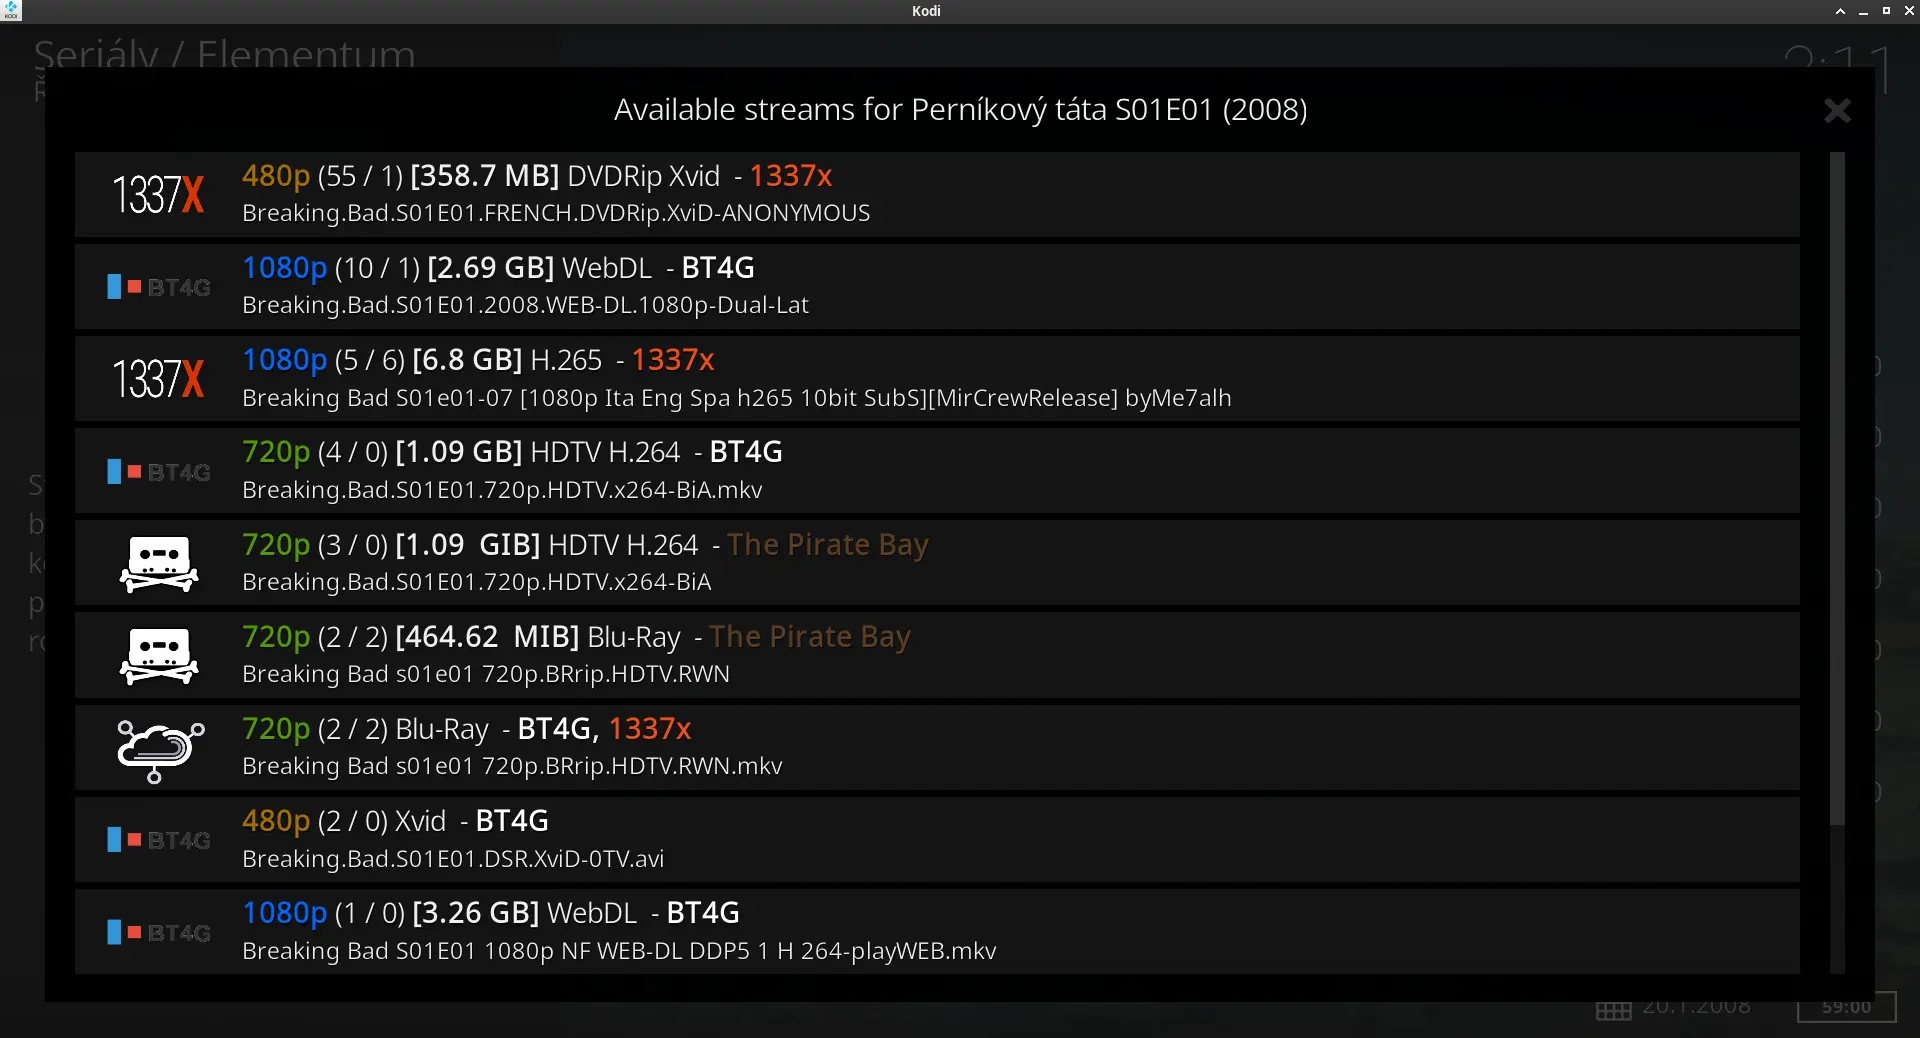Click the BT4G logo beside 1080p WebDL 2.69 GB

click(158, 287)
